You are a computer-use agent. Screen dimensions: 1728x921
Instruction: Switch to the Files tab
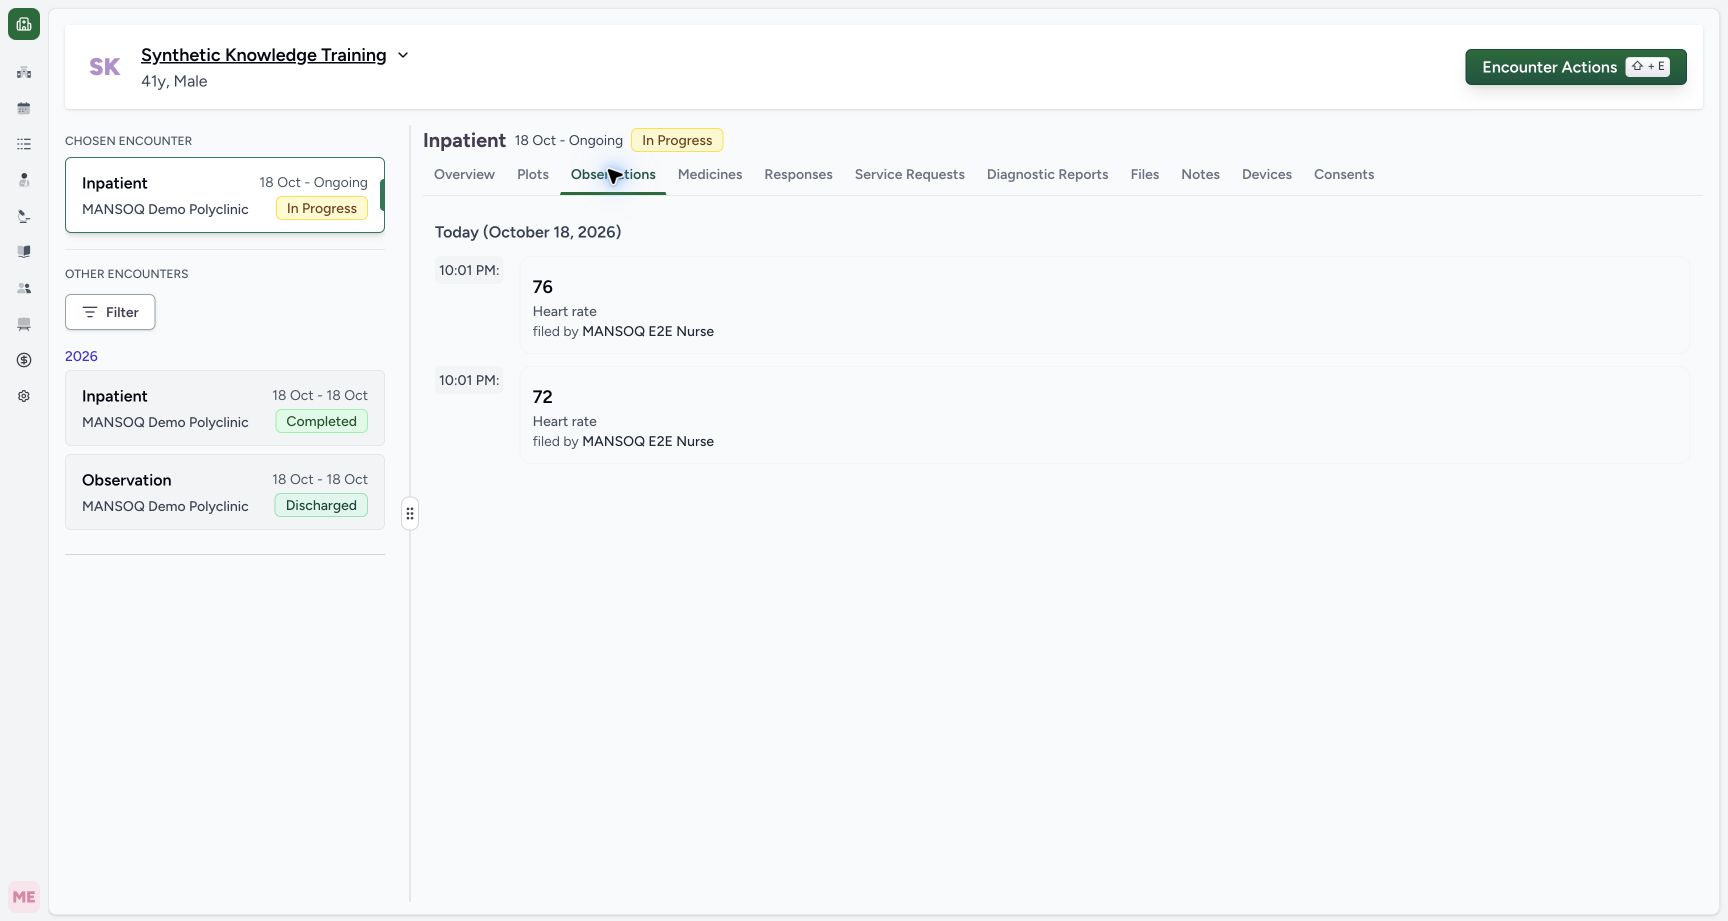(x=1145, y=174)
